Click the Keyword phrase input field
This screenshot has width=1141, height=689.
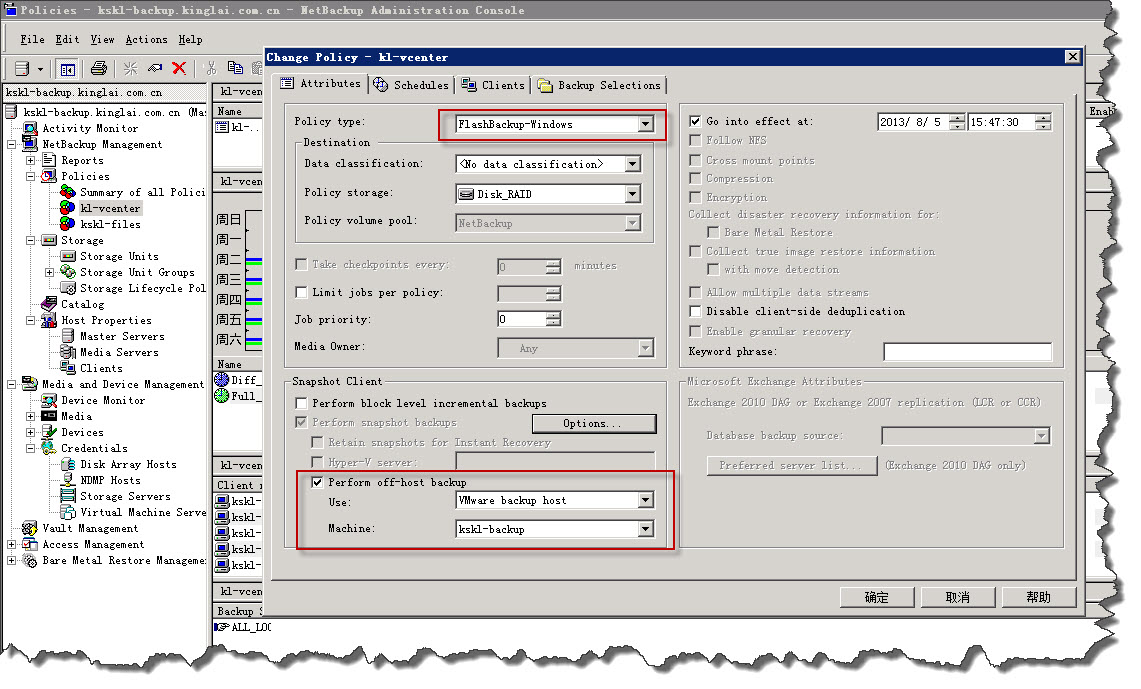pos(968,352)
